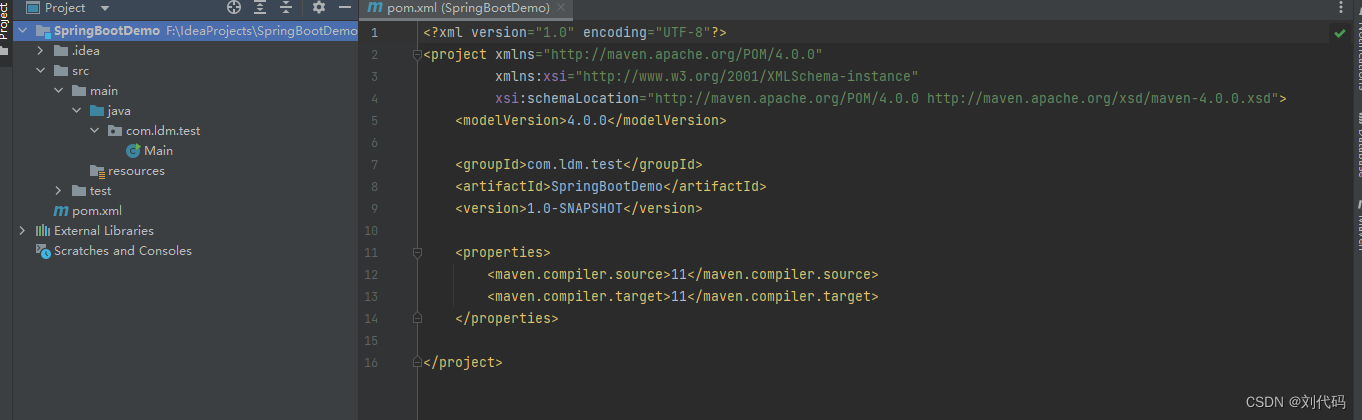
Task: Place cursor on artifactId SpringBootDemo
Action: (x=607, y=187)
